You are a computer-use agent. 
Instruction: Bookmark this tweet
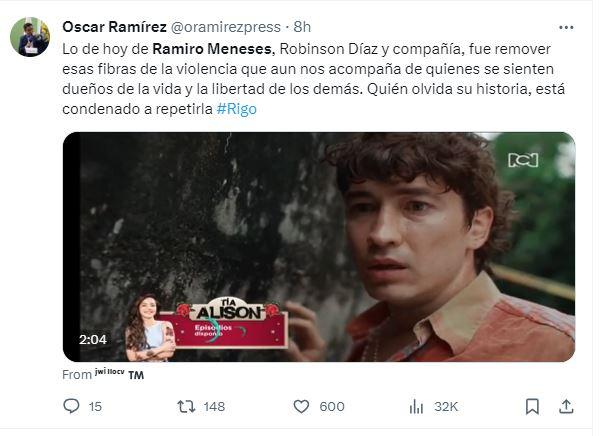click(532, 407)
